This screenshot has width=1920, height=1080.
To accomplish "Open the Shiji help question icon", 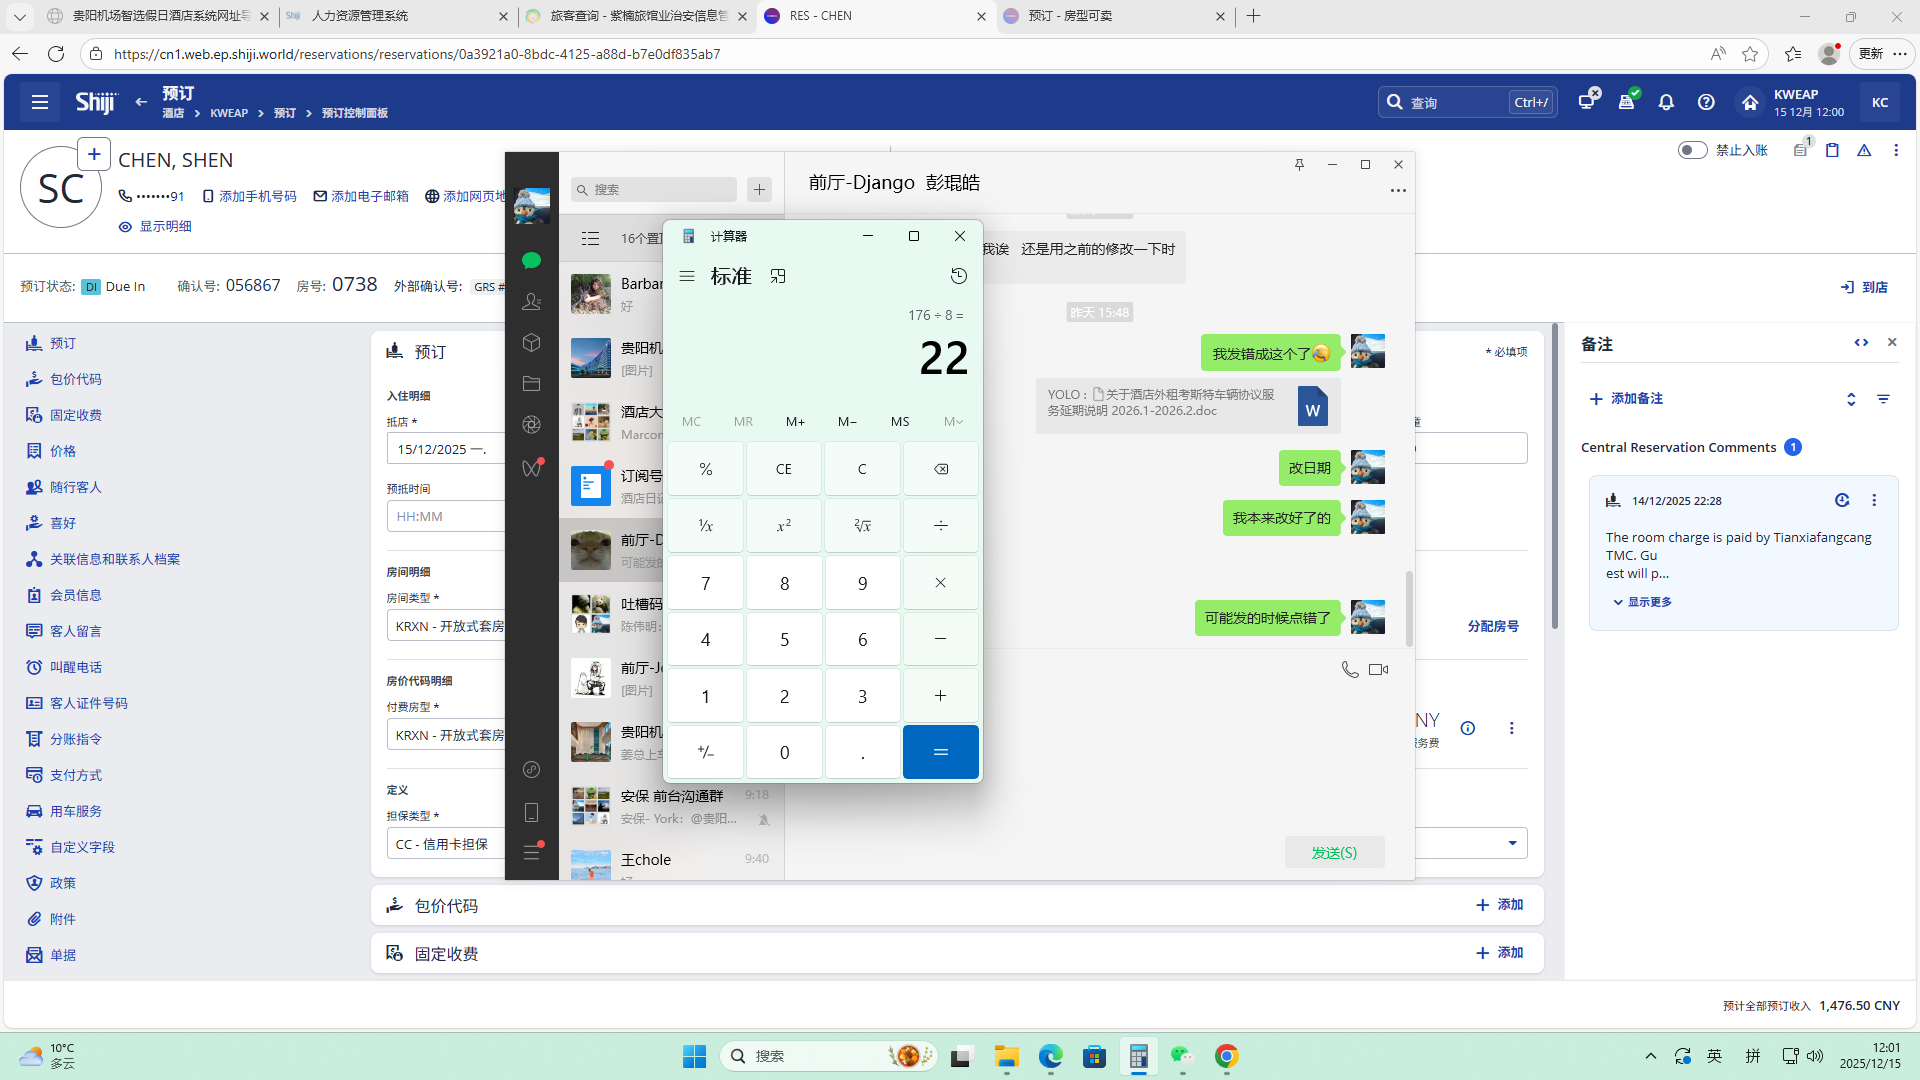I will coord(1706,102).
